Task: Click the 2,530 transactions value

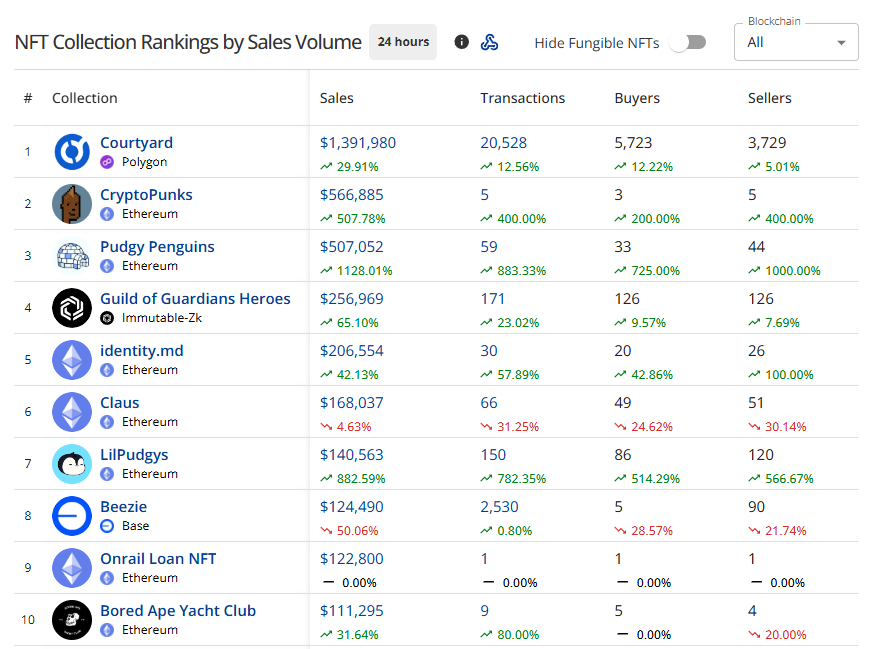Action: coord(499,507)
